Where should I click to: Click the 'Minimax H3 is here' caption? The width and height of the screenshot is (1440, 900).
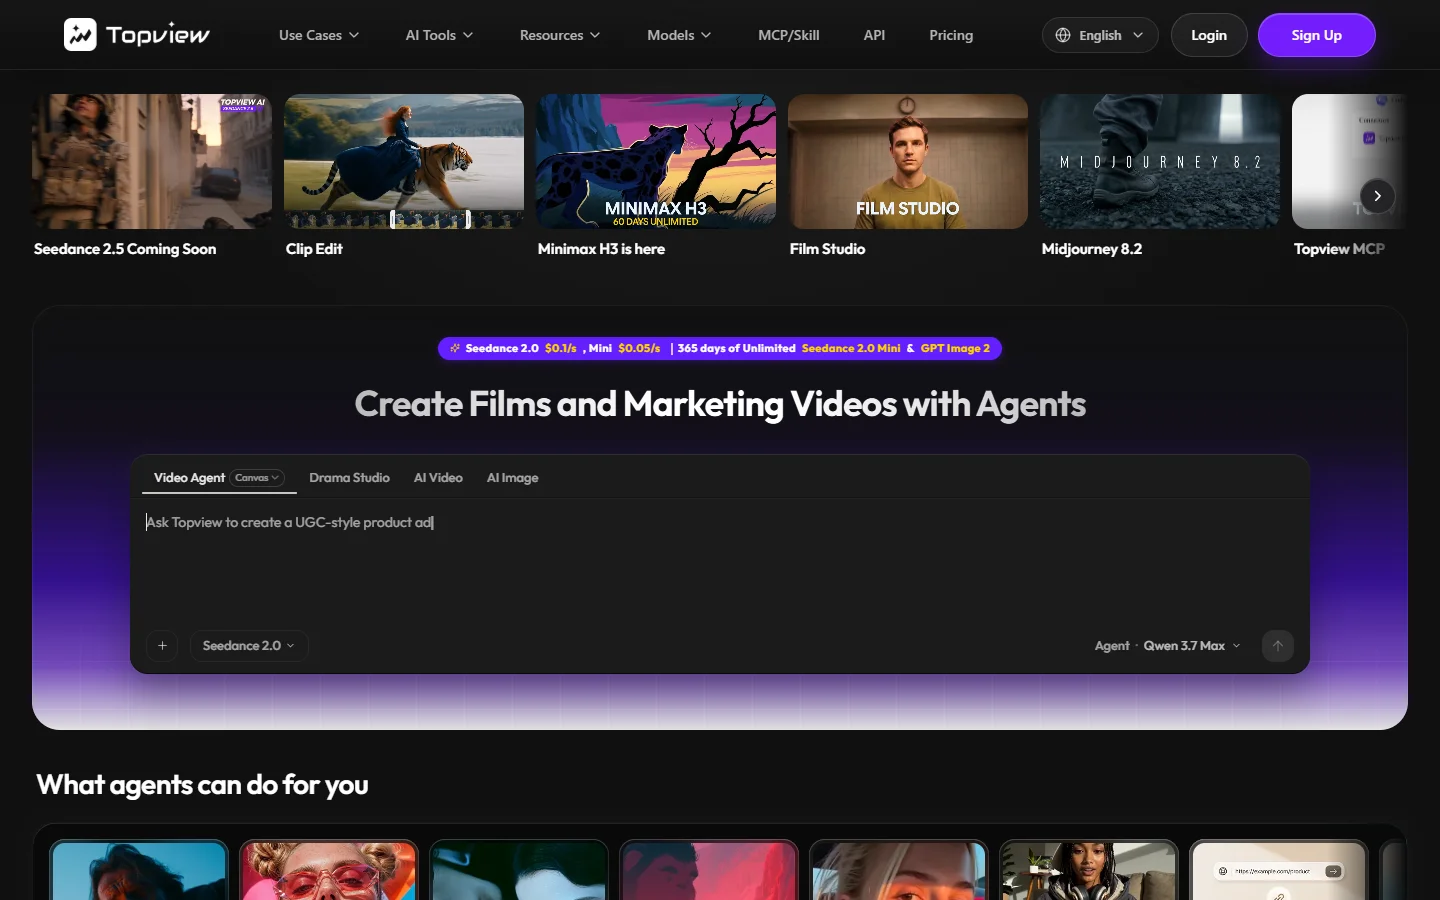click(601, 249)
